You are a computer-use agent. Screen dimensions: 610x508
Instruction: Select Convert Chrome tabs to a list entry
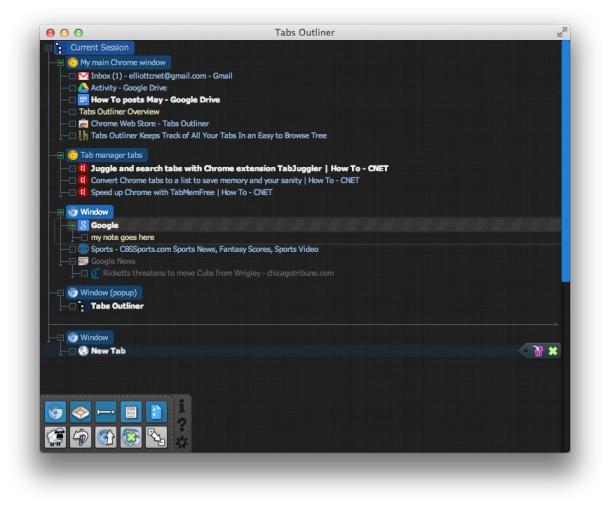[225, 180]
